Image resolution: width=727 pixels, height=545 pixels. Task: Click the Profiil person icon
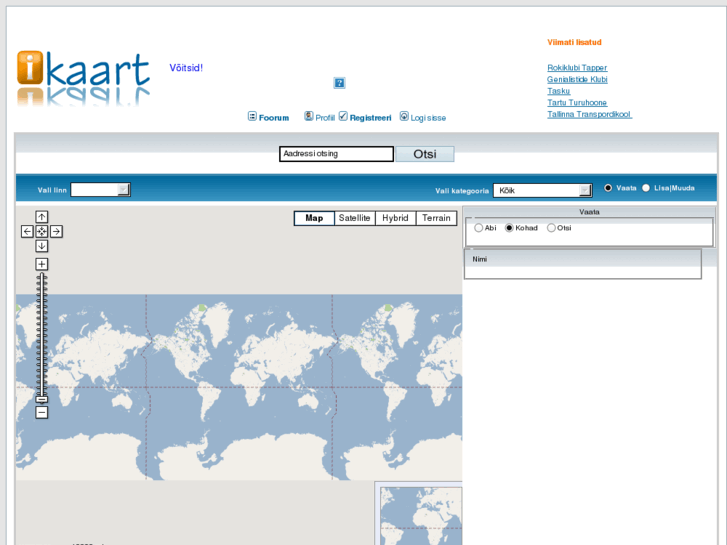pyautogui.click(x=309, y=116)
